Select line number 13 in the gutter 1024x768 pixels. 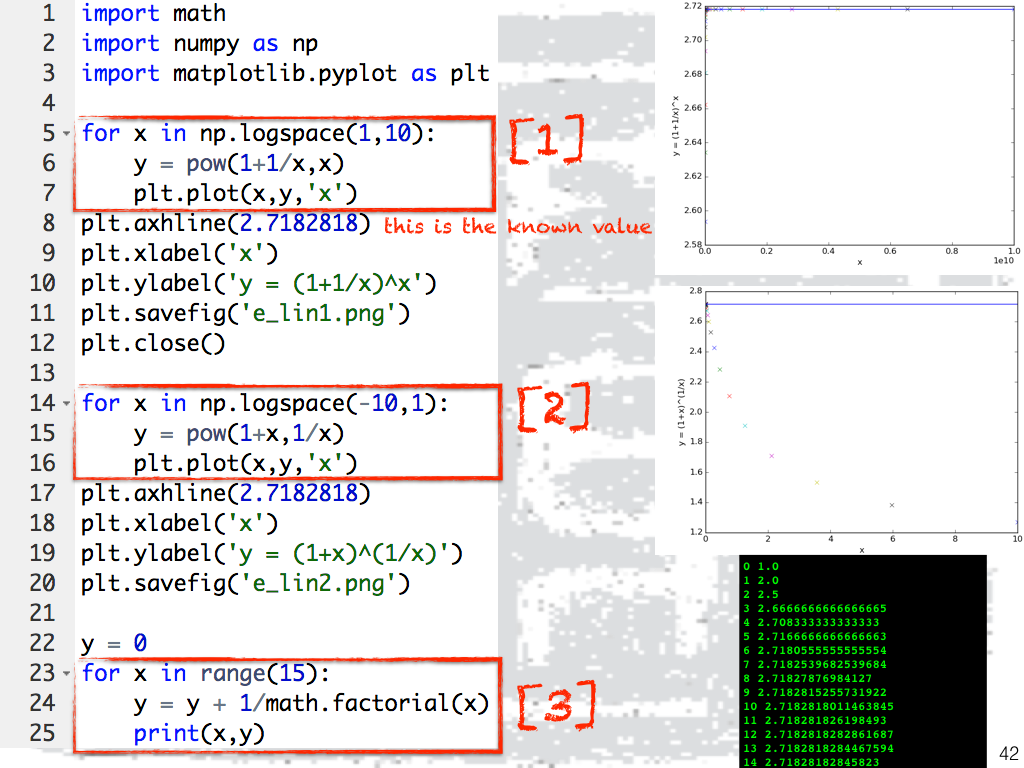point(42,373)
